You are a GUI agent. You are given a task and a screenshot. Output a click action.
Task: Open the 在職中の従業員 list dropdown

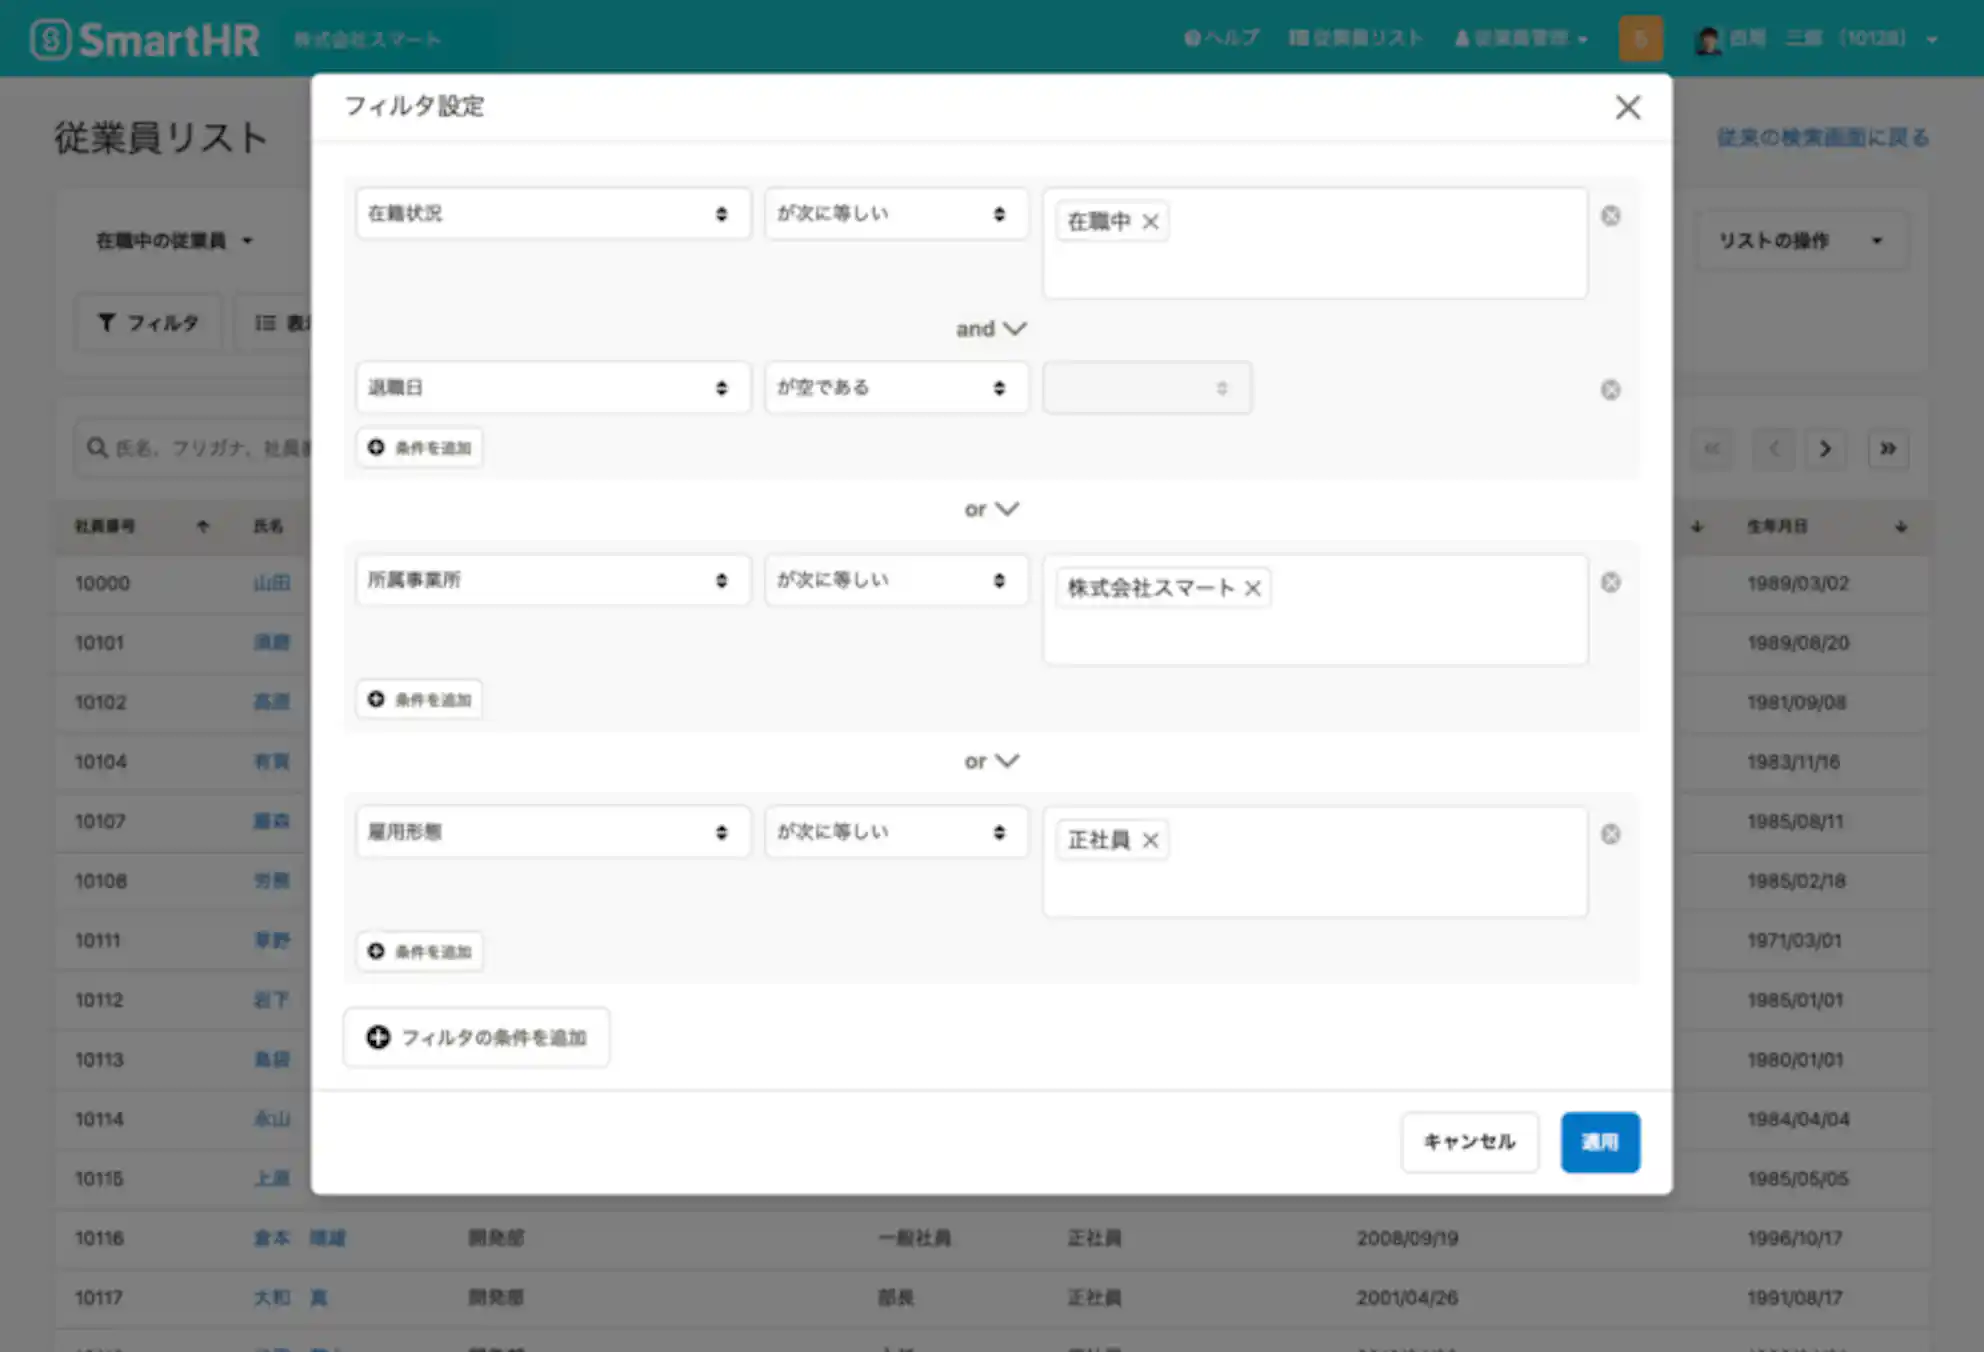click(x=174, y=240)
